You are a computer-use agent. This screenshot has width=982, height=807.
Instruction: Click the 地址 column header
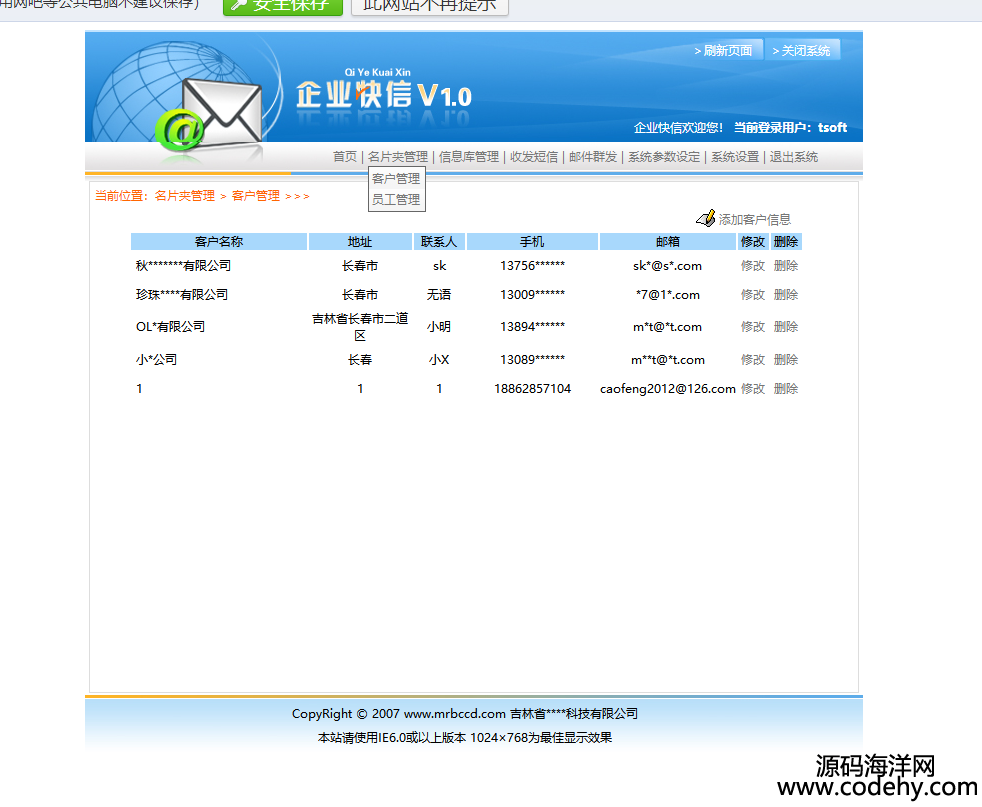[360, 242]
